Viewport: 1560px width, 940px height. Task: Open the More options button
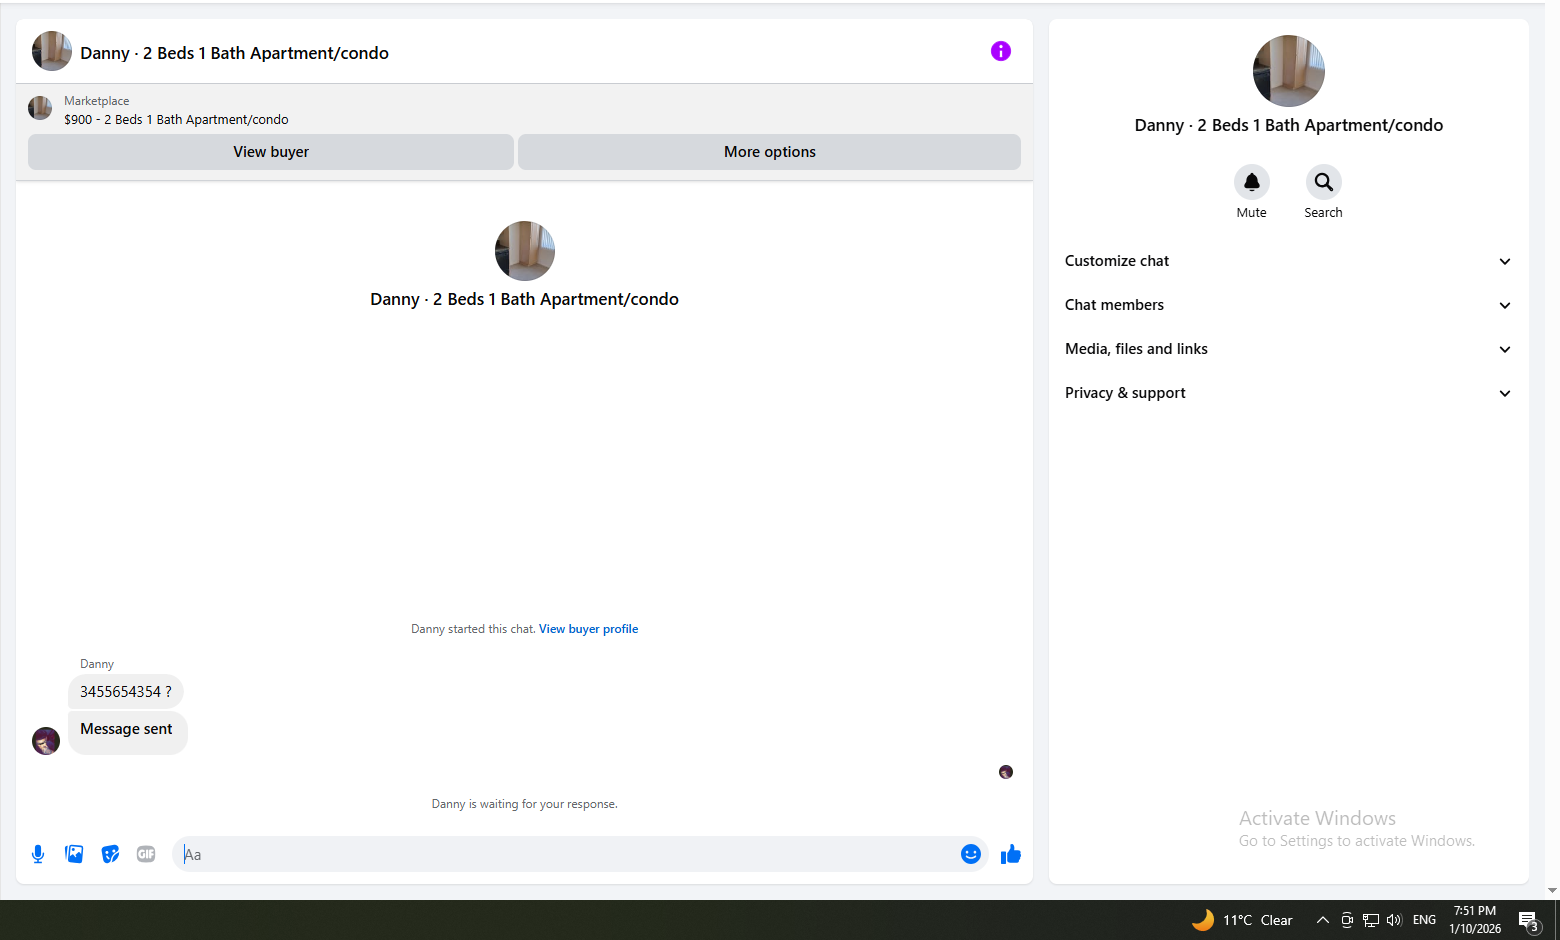pyautogui.click(x=770, y=152)
